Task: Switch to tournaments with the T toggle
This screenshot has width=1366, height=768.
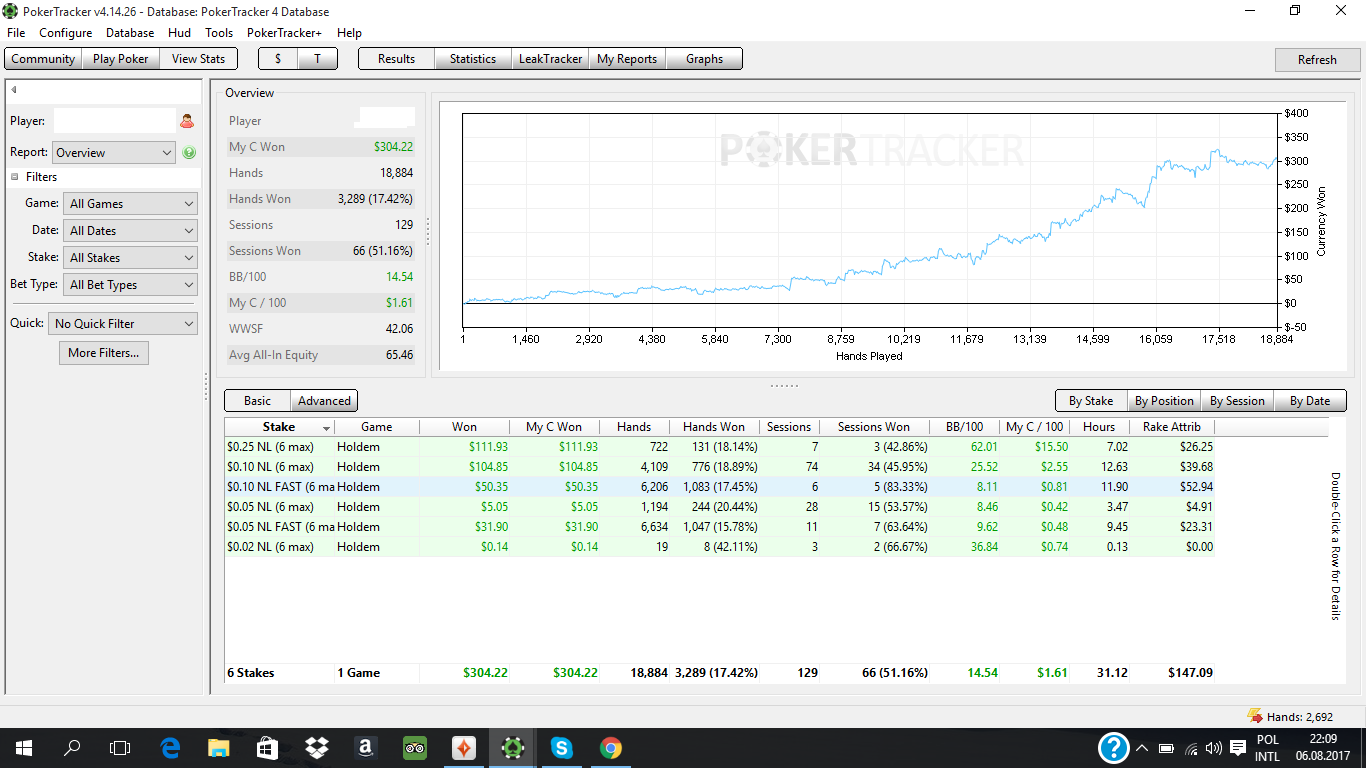Action: pyautogui.click(x=317, y=59)
